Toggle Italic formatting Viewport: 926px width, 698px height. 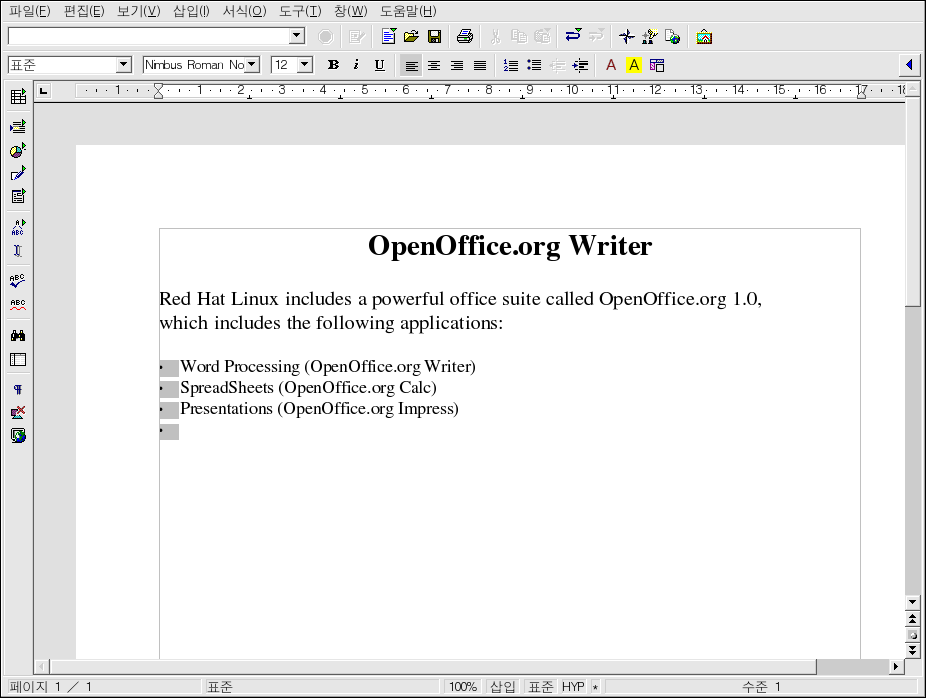pos(356,65)
